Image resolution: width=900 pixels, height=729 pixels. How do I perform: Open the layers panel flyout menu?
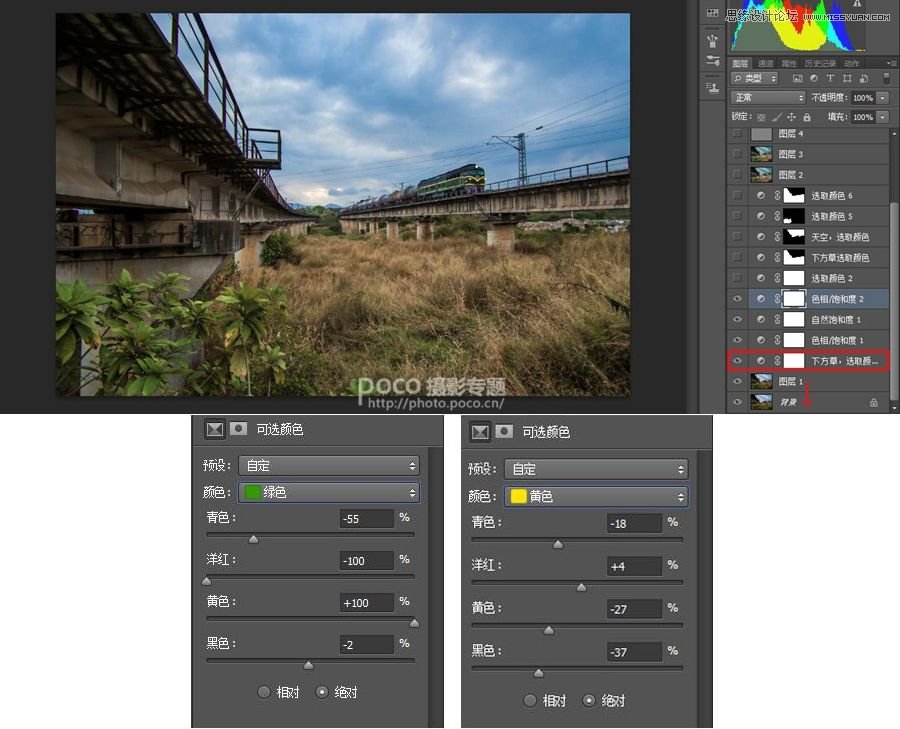[891, 63]
